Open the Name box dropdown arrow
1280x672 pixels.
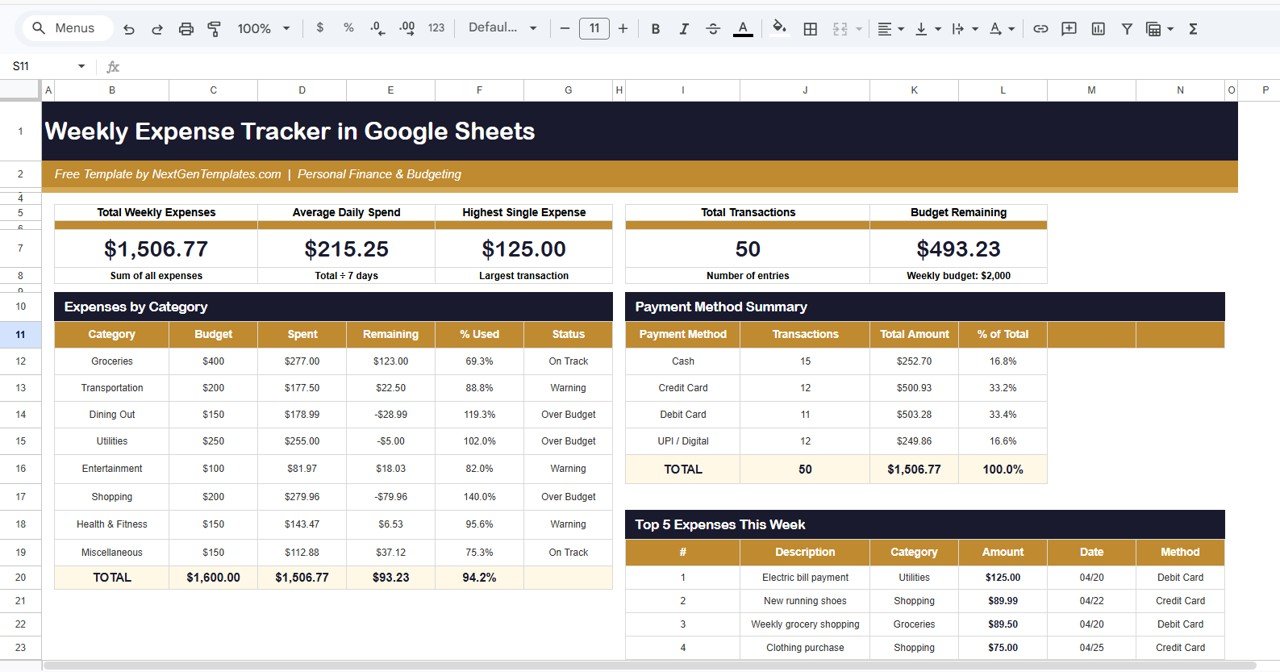(82, 67)
